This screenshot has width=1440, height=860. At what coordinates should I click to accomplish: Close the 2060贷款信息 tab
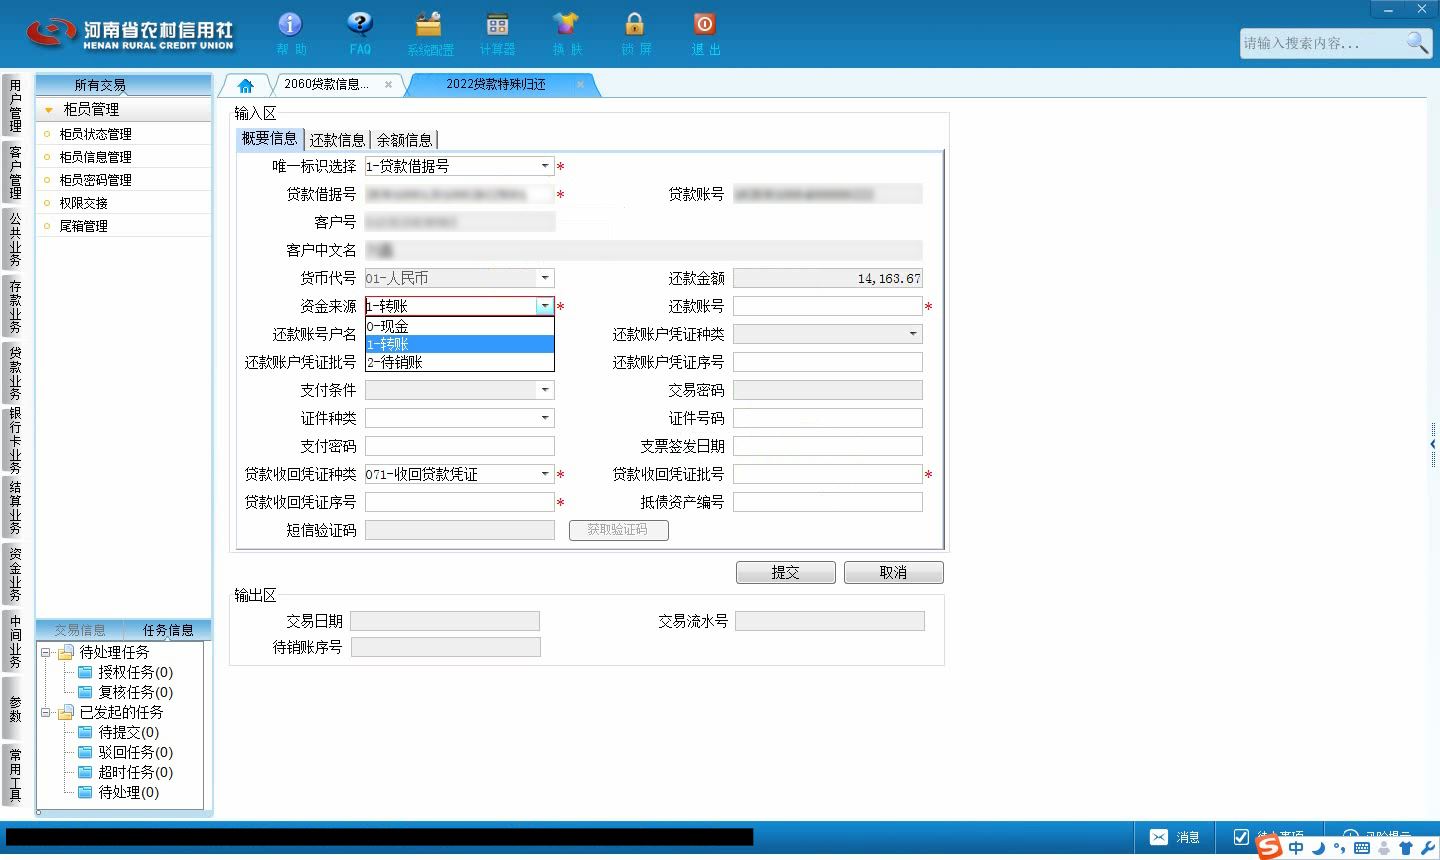coord(388,85)
